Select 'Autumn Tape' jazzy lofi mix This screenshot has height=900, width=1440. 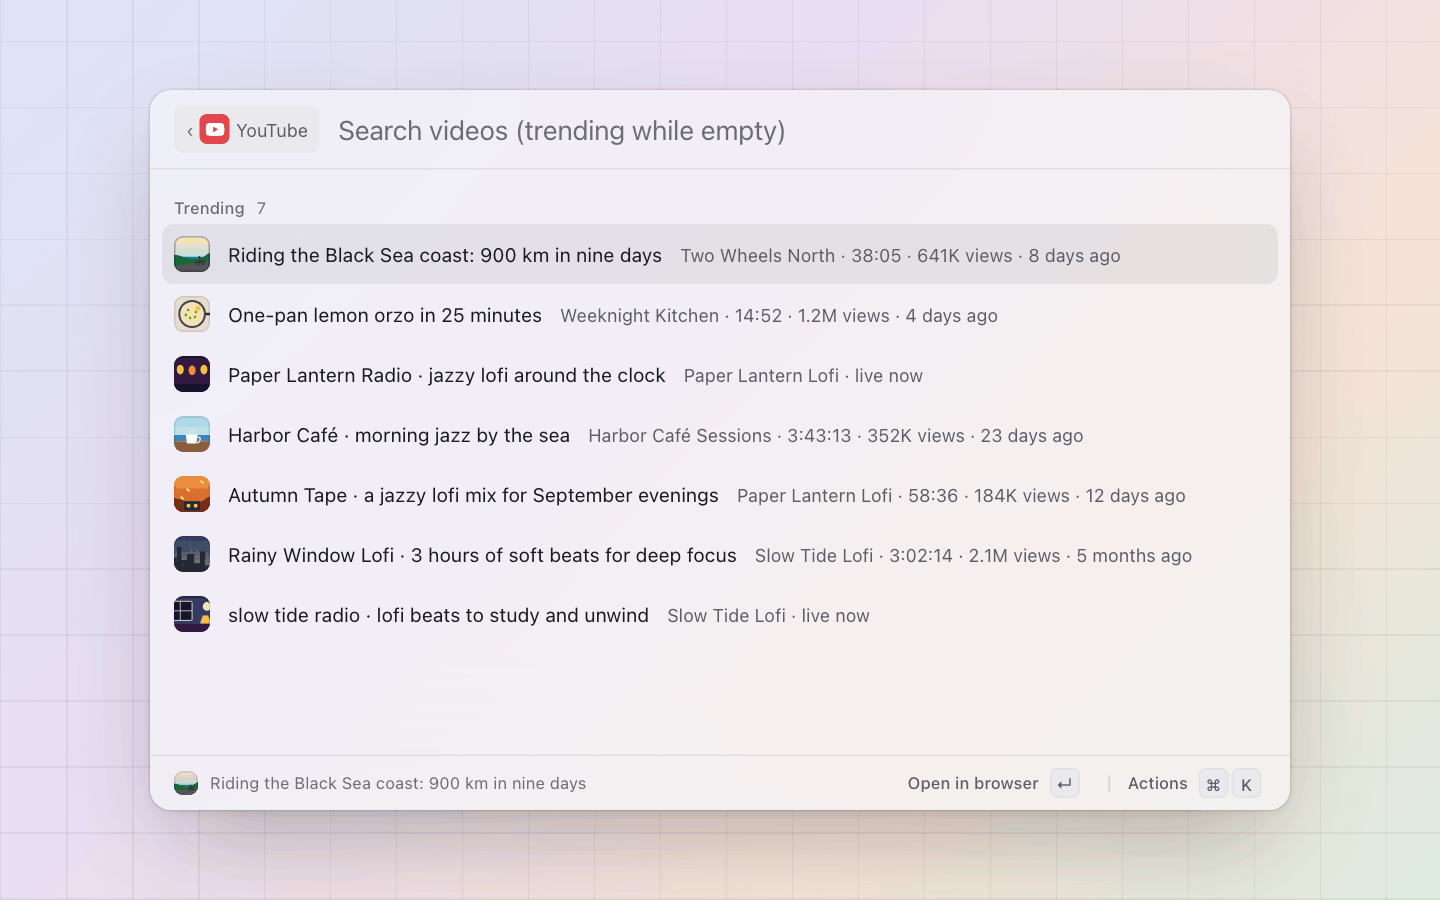473,495
